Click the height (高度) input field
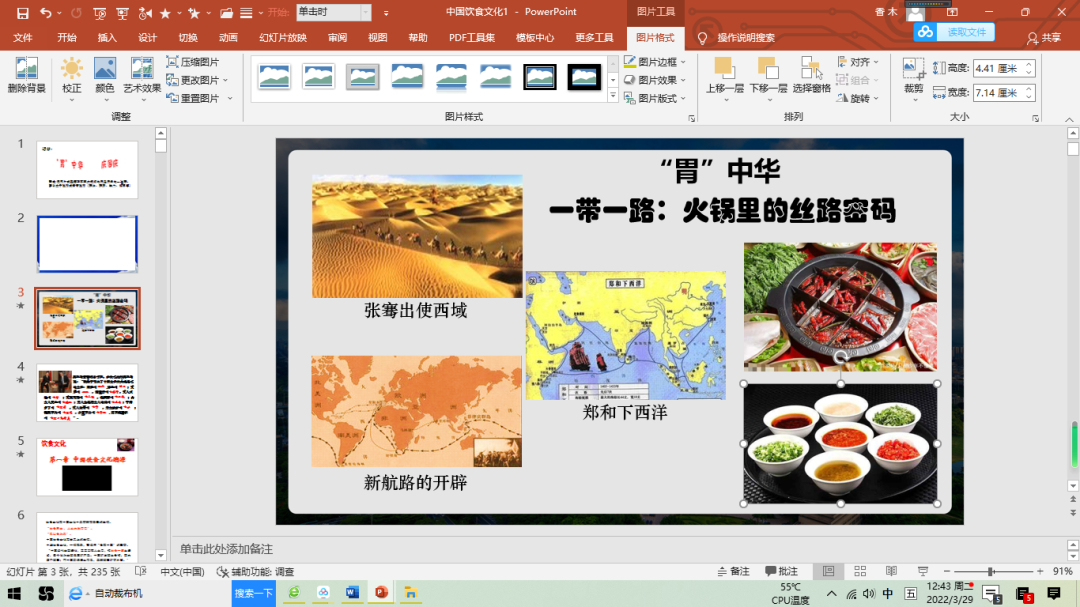 coord(999,68)
